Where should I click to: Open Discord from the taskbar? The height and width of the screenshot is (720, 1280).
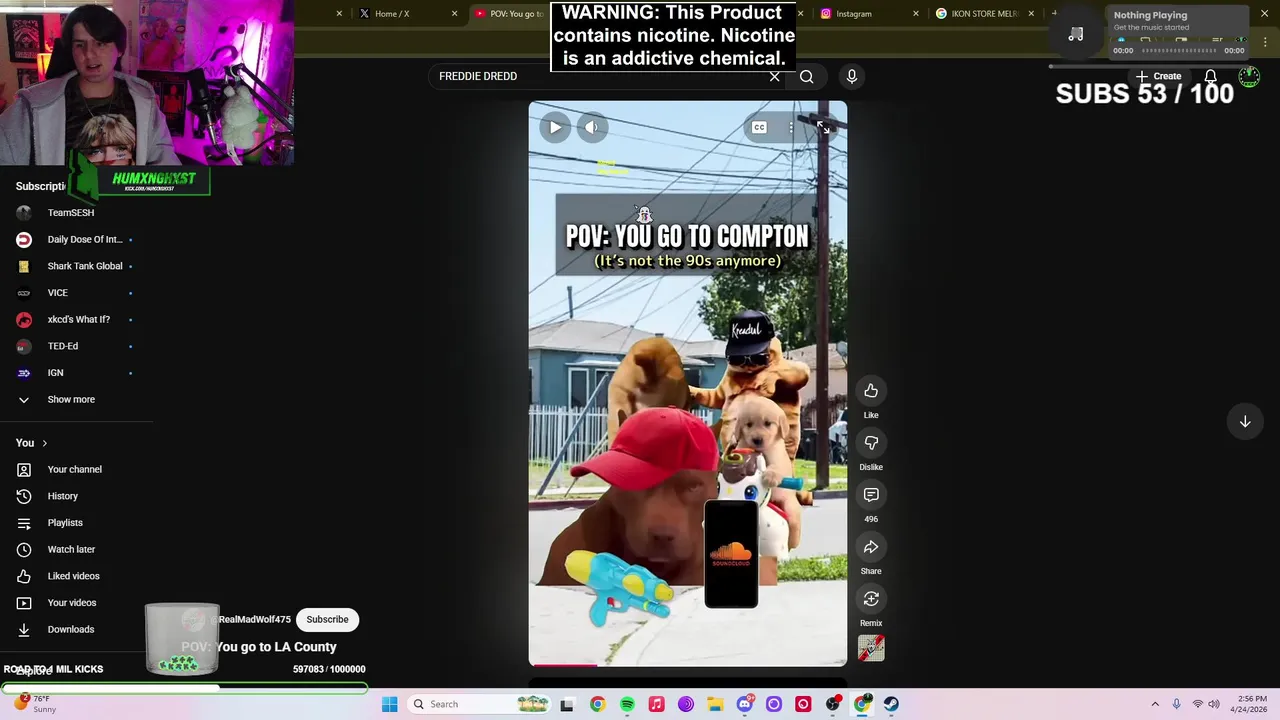click(x=744, y=704)
